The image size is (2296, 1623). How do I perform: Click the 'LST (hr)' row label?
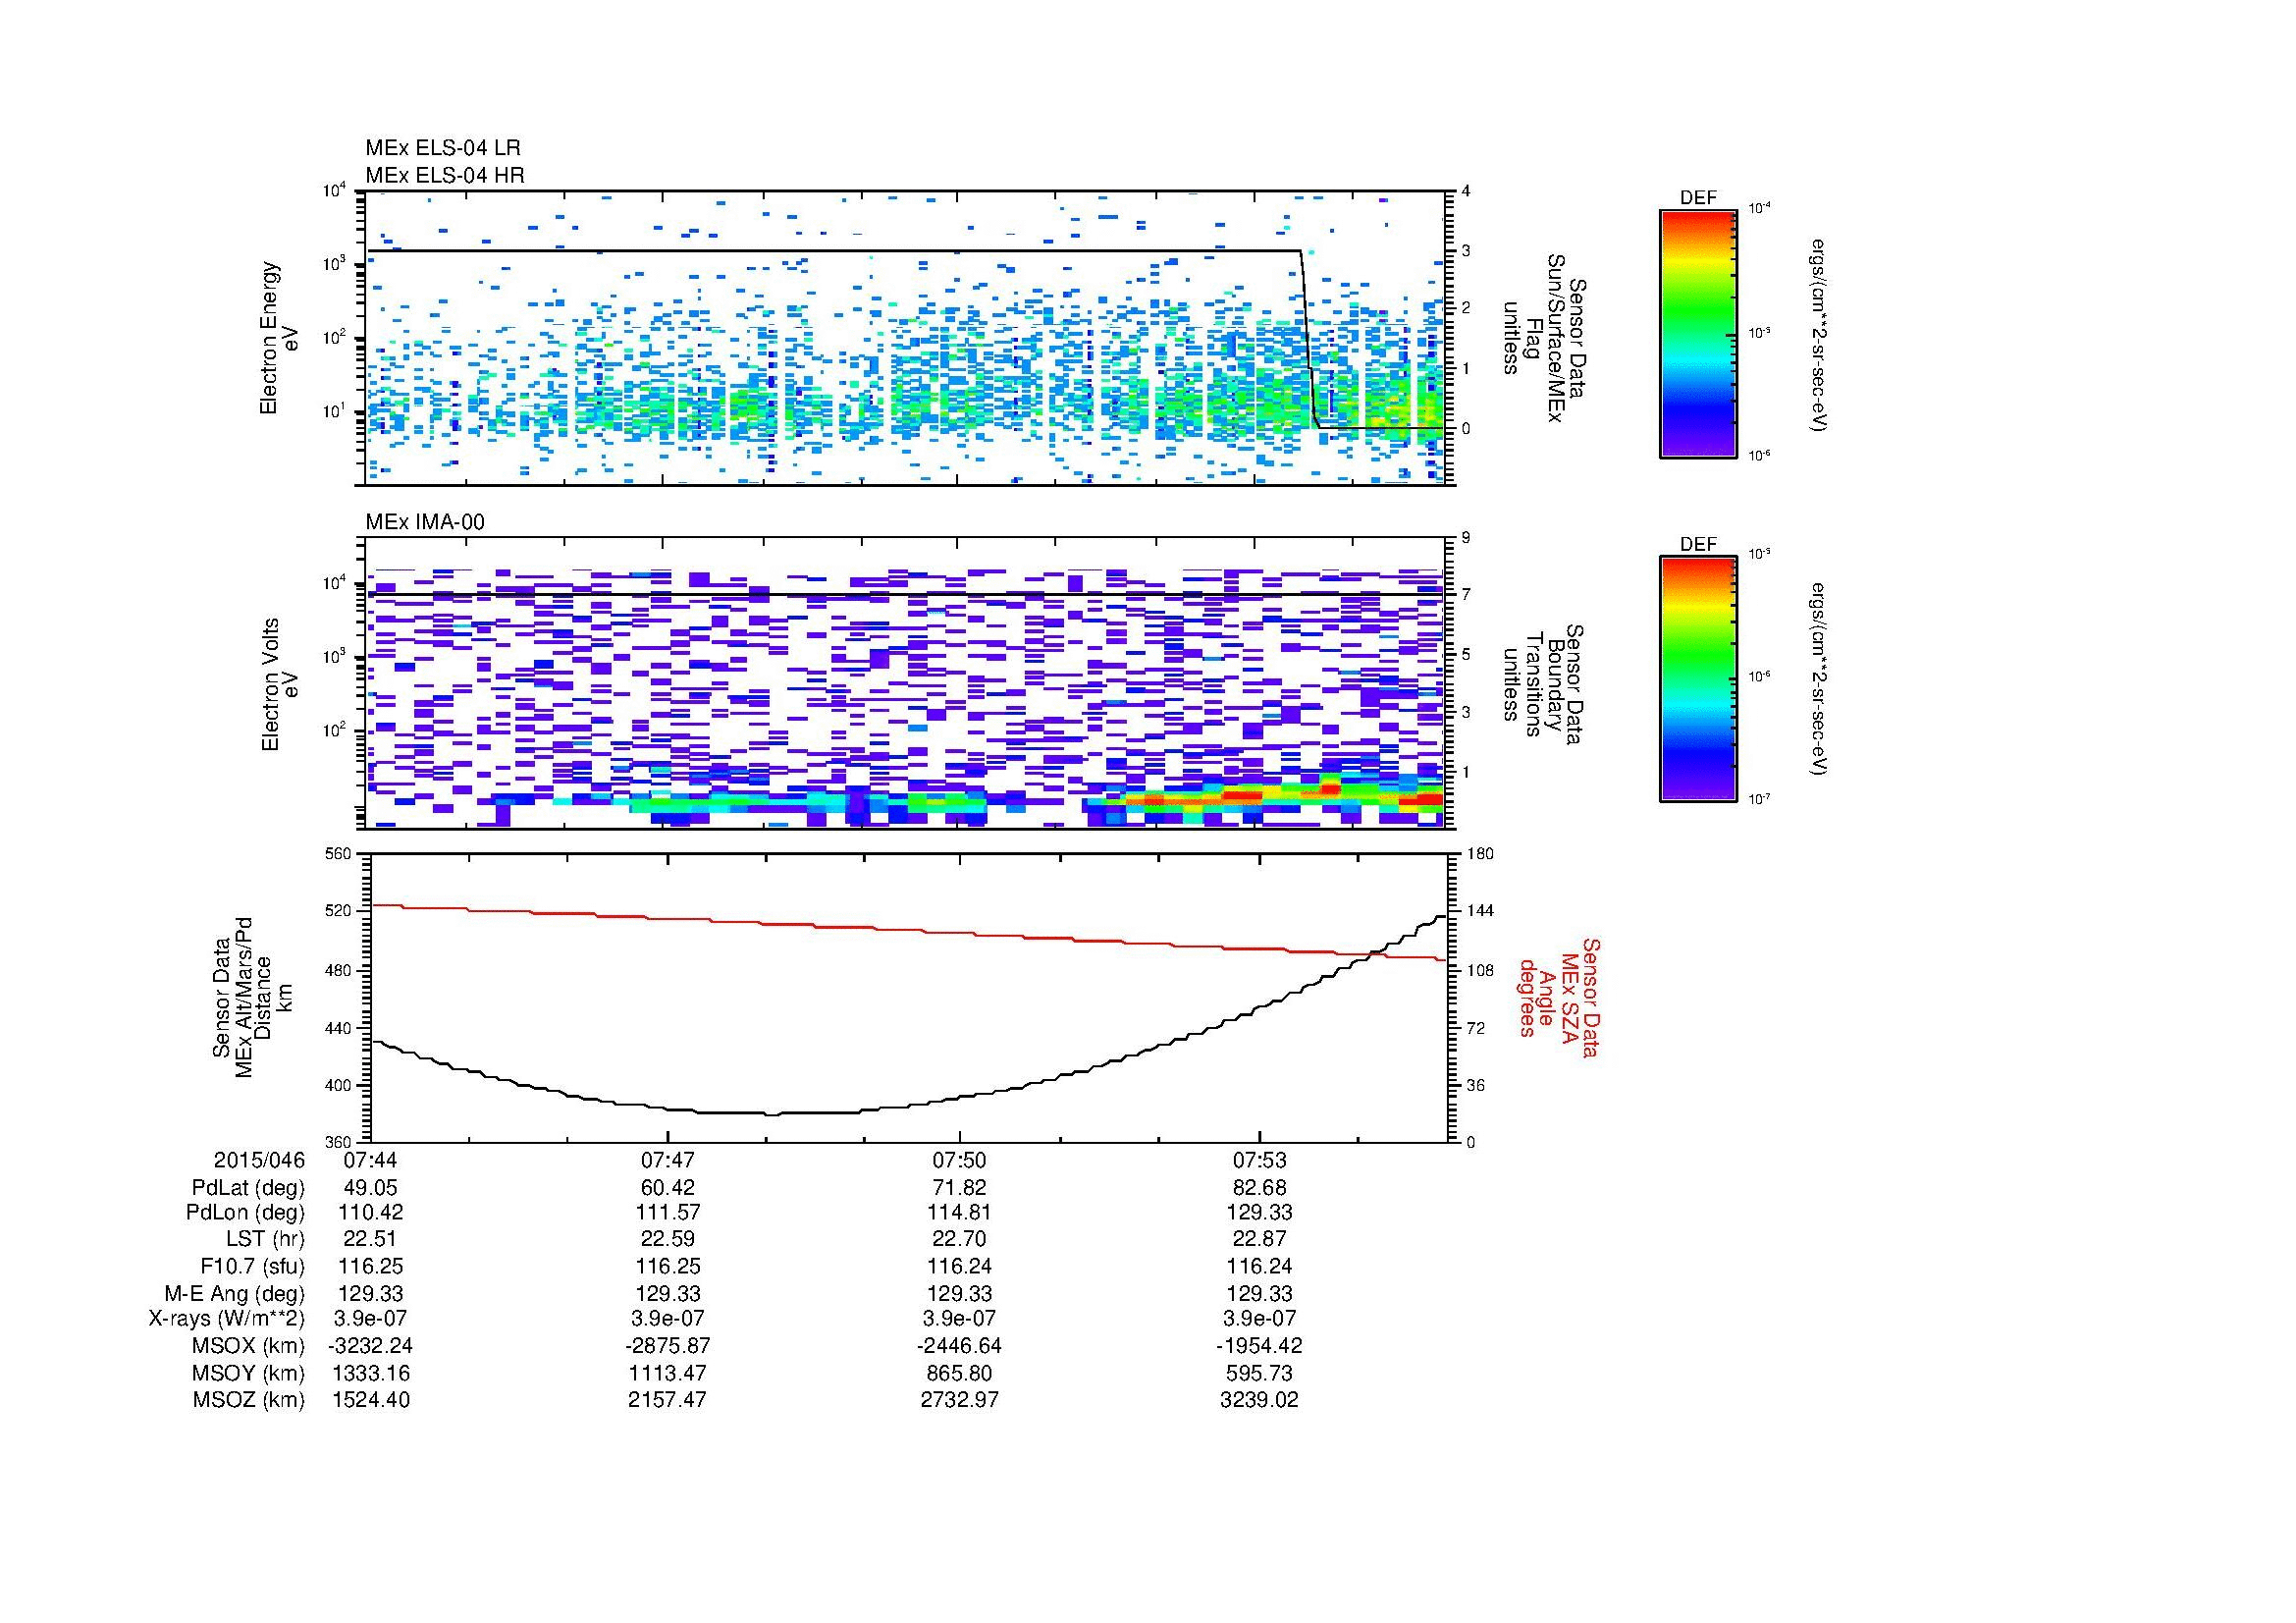point(265,1239)
